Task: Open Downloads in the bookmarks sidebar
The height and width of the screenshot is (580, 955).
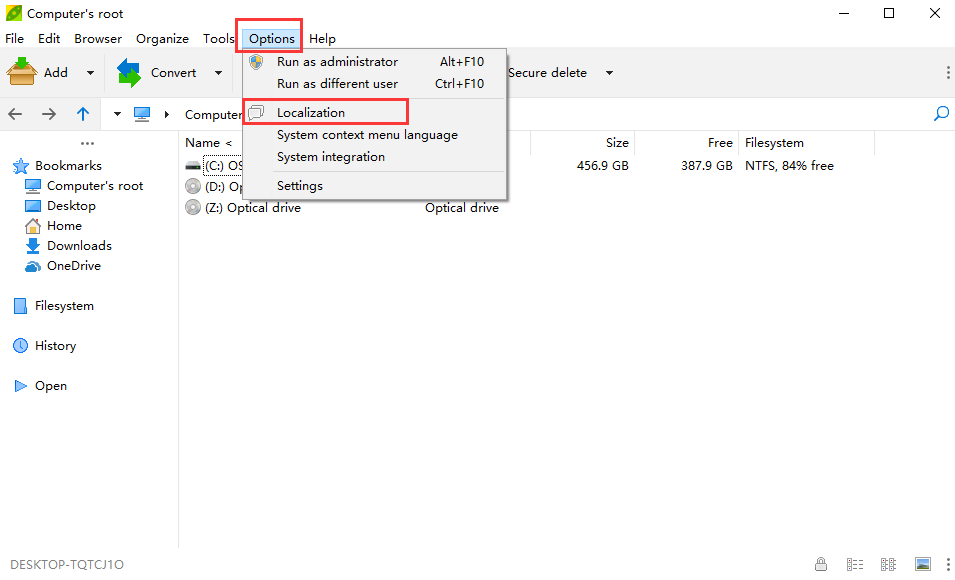Action: [x=79, y=246]
